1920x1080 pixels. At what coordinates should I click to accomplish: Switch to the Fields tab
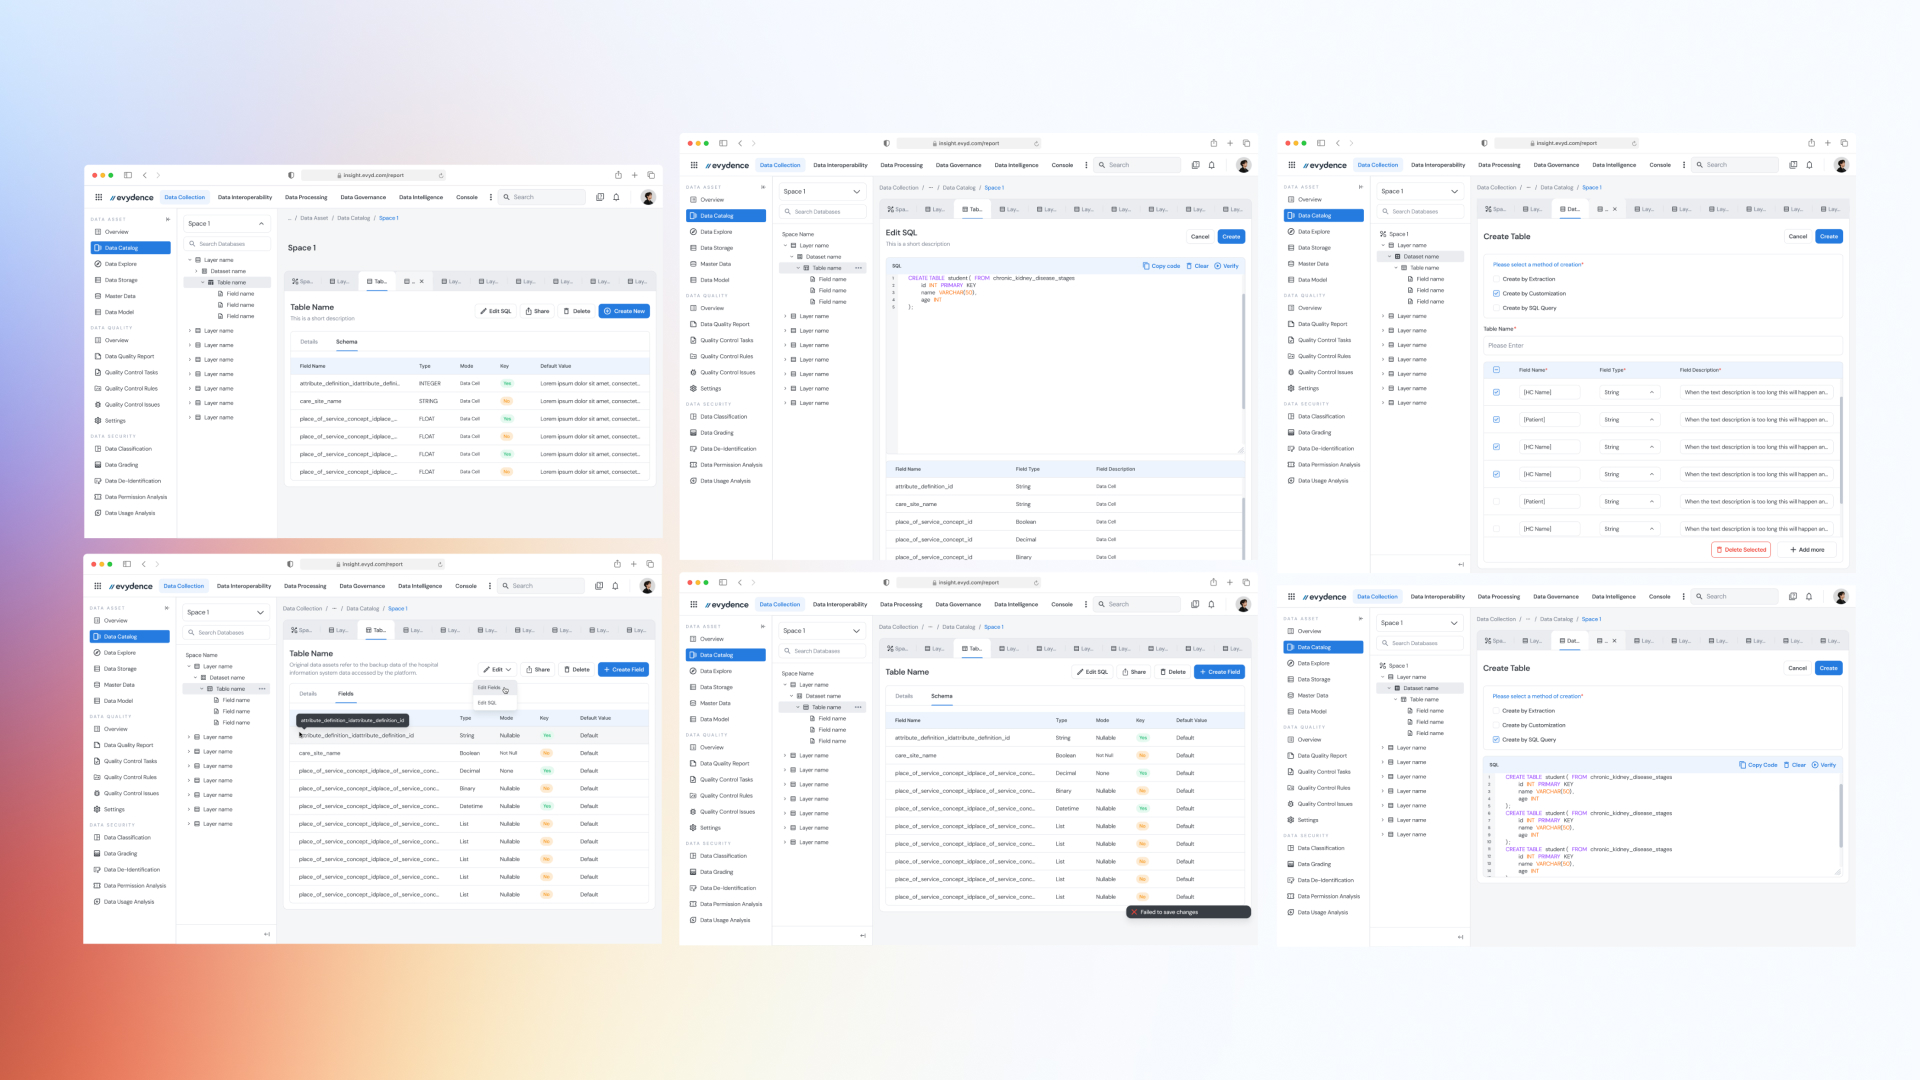tap(345, 693)
